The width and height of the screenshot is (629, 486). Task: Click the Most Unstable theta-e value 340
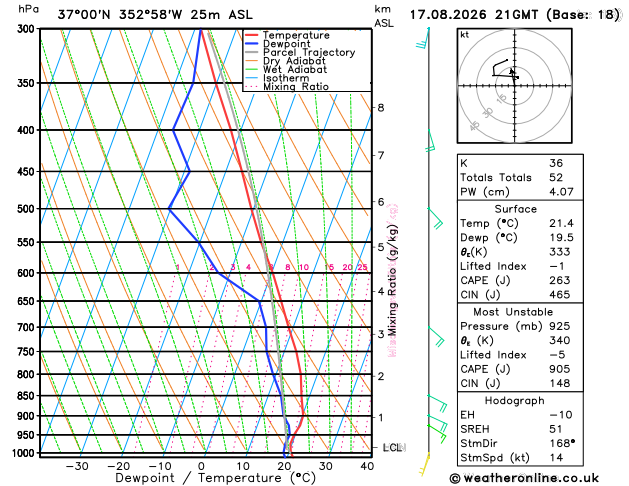point(560,340)
